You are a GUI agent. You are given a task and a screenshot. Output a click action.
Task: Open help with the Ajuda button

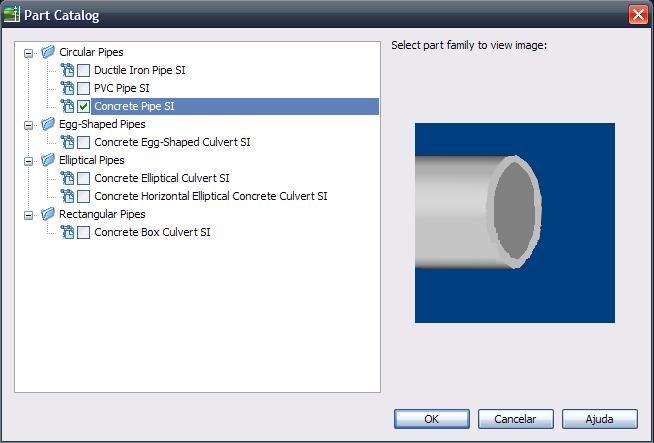pyautogui.click(x=599, y=419)
